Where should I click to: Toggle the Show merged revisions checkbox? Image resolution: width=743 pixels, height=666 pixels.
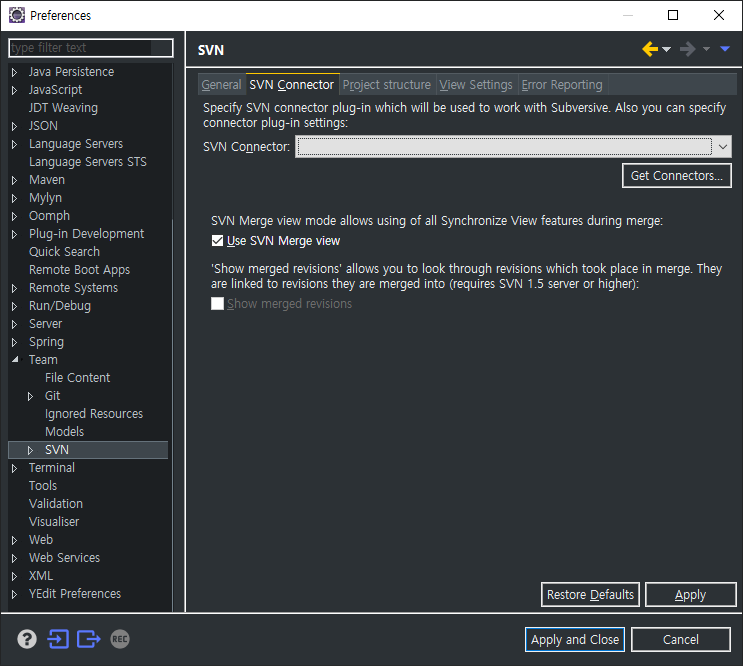[217, 304]
